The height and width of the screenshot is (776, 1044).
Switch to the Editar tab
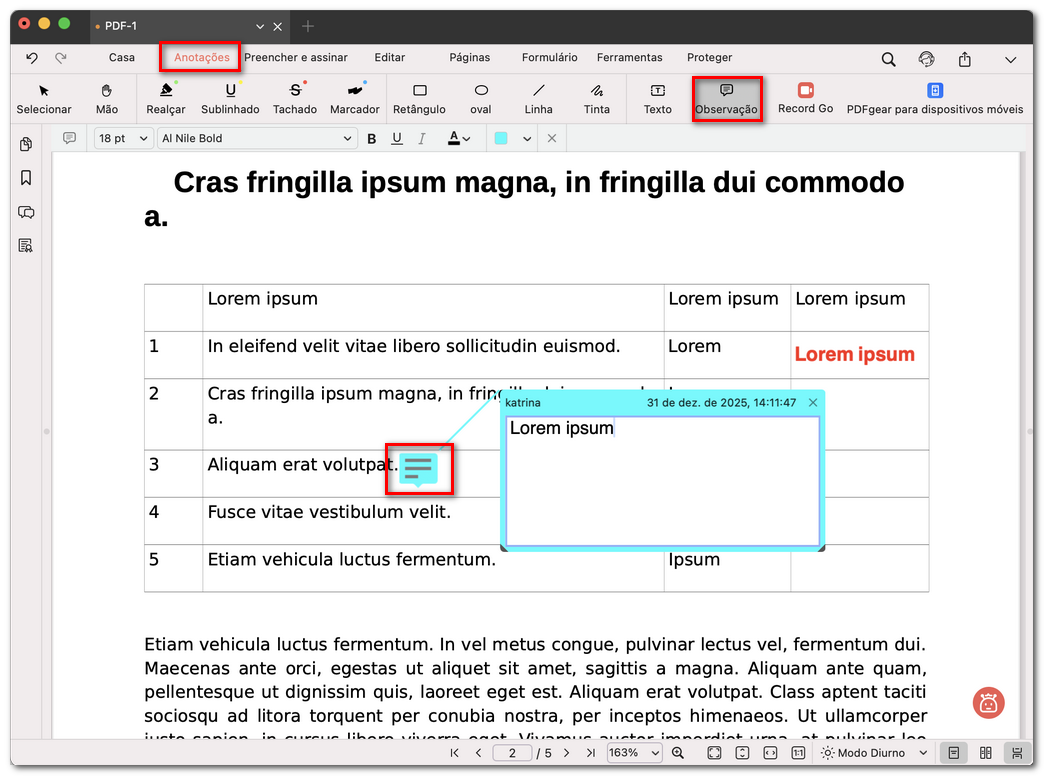click(390, 57)
